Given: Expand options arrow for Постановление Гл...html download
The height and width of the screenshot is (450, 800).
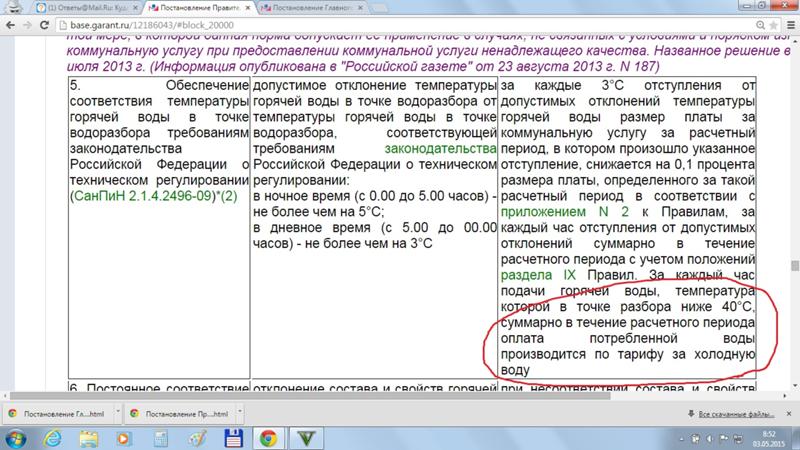Looking at the screenshot, I should coord(117,411).
